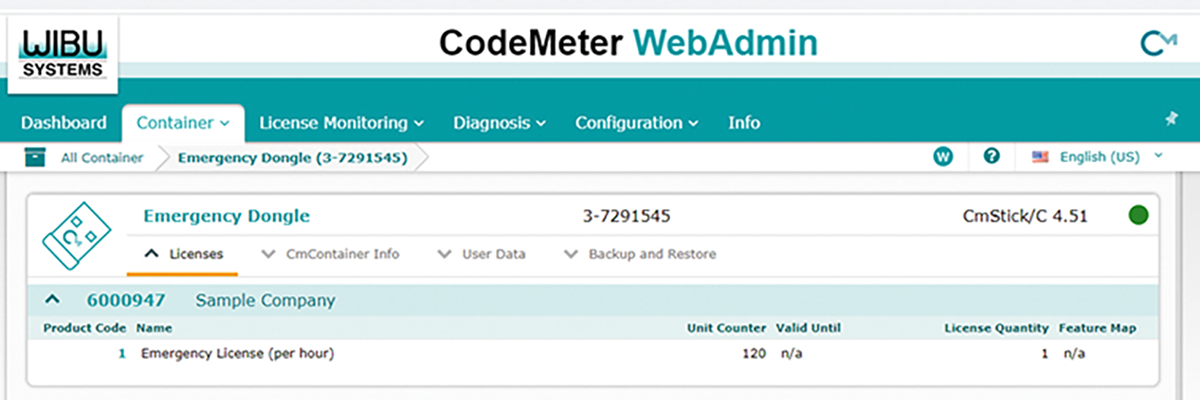
Task: Click the CmStick/C 4.51 label
Action: tap(1024, 216)
